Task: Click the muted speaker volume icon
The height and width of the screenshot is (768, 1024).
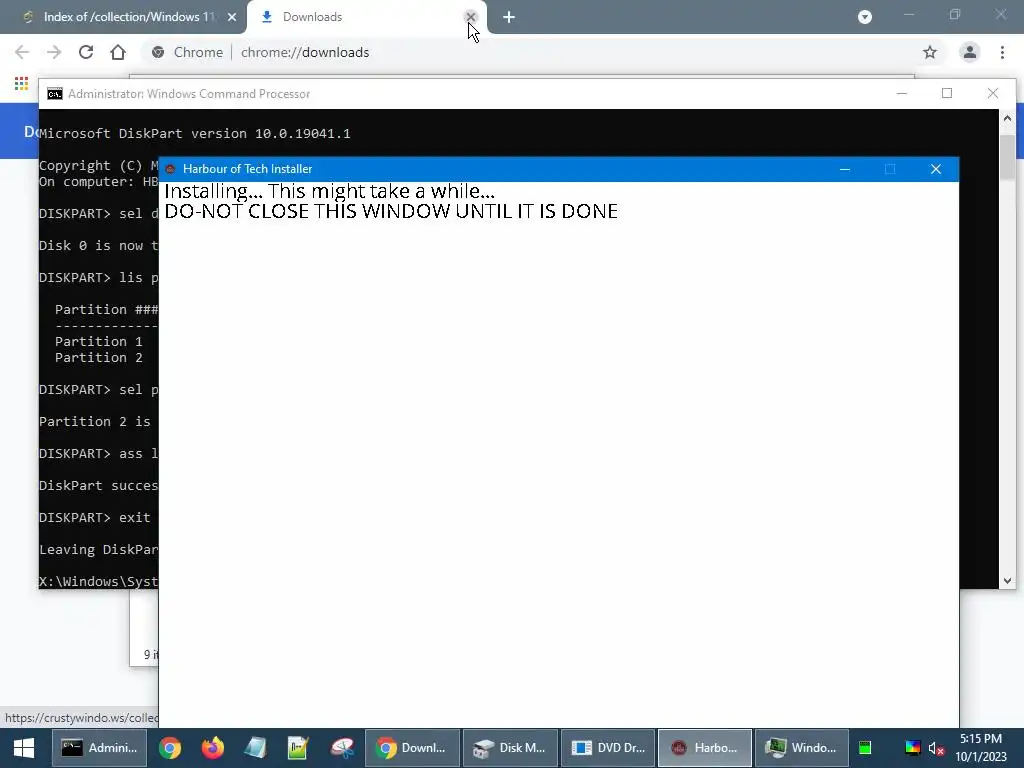Action: coord(936,748)
